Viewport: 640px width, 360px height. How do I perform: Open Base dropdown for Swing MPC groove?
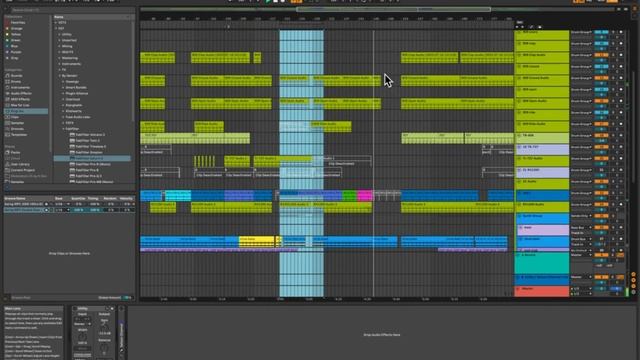(x=62, y=204)
